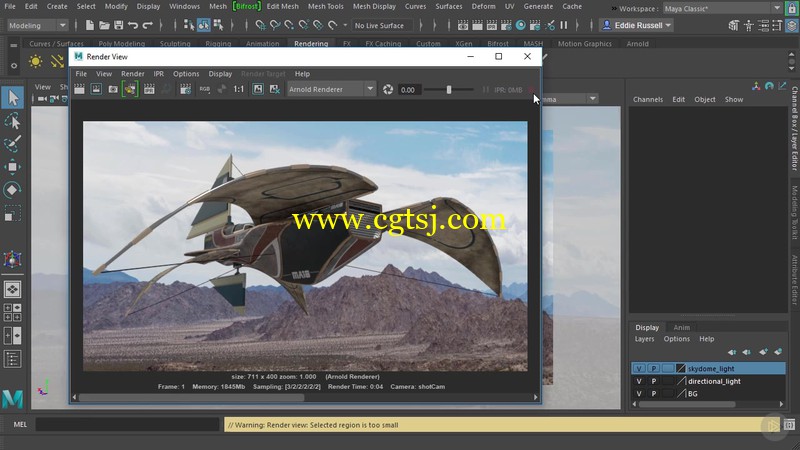This screenshot has height=450, width=800.
Task: Click Channels in the Channel Box
Action: tap(648, 99)
